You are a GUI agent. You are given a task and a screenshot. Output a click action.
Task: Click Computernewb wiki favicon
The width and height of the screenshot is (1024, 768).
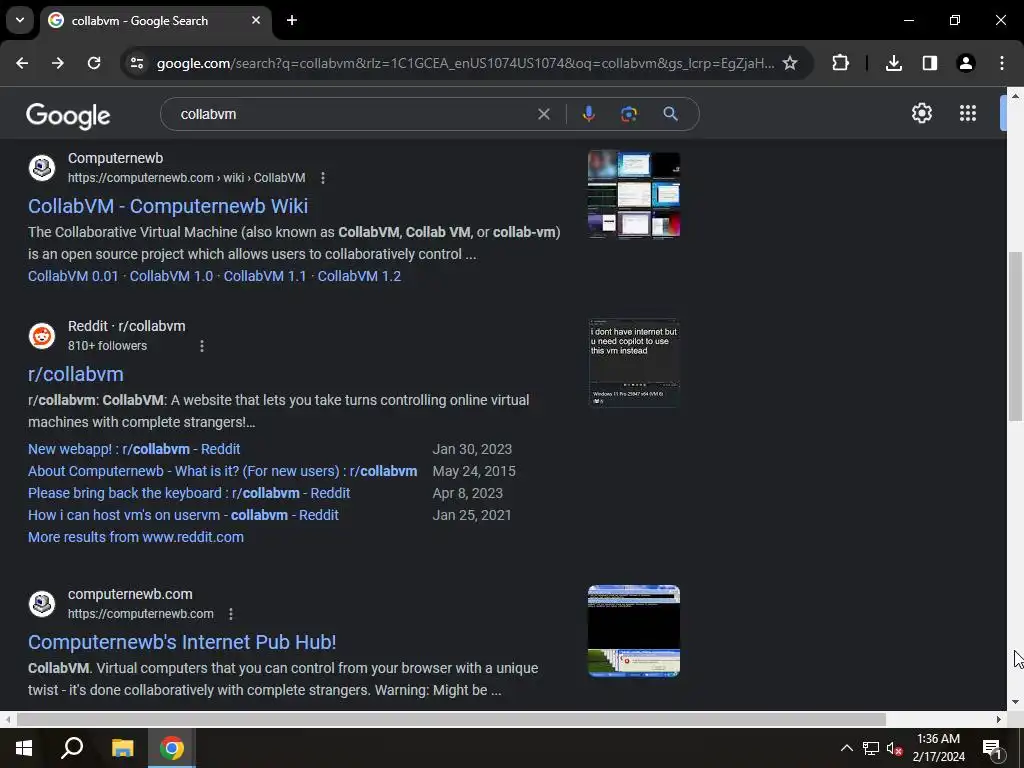[42, 168]
